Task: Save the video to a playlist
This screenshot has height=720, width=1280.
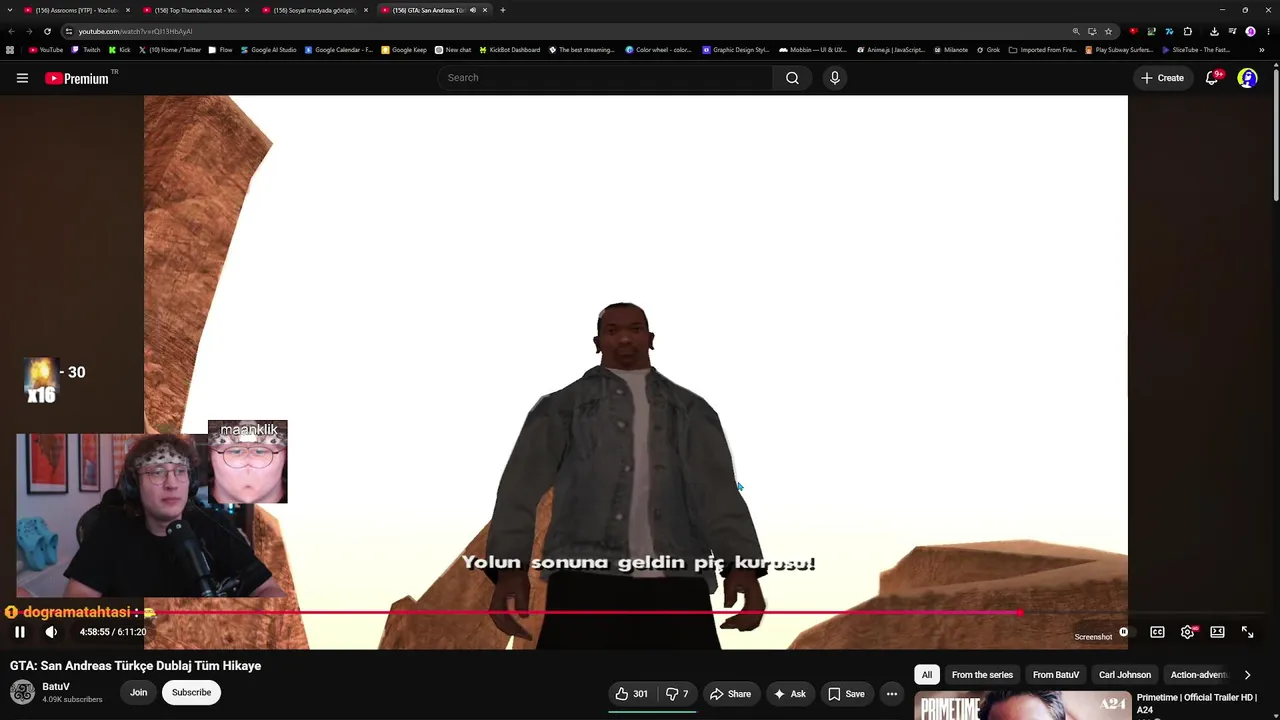Action: point(846,694)
